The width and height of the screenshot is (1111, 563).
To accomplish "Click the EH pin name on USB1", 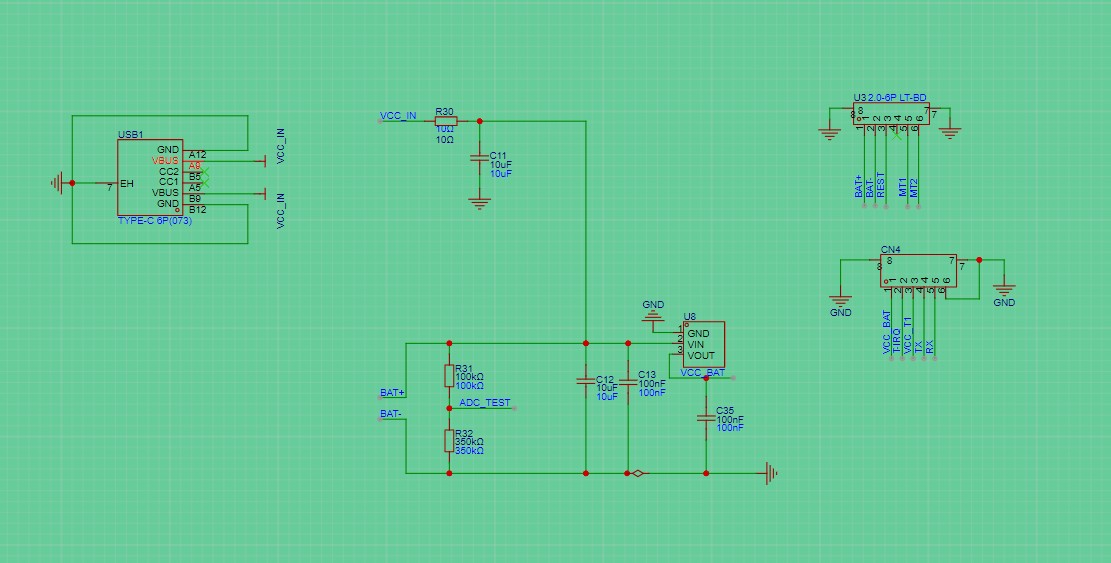I will pos(127,184).
